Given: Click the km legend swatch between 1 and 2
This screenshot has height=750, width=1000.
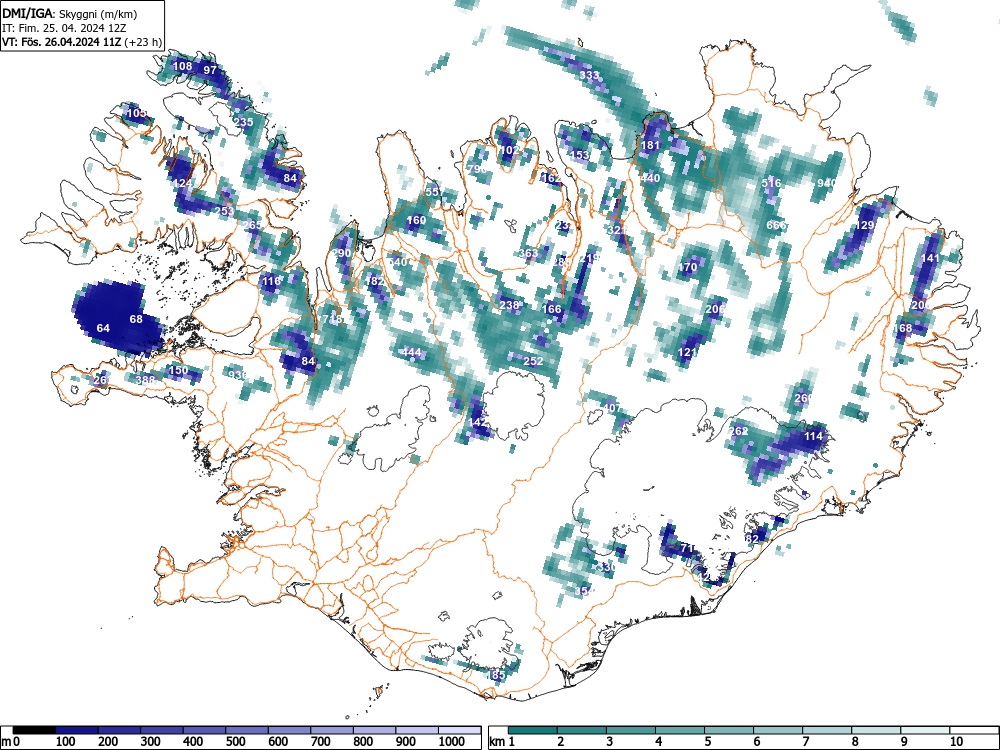Looking at the screenshot, I should 533,730.
